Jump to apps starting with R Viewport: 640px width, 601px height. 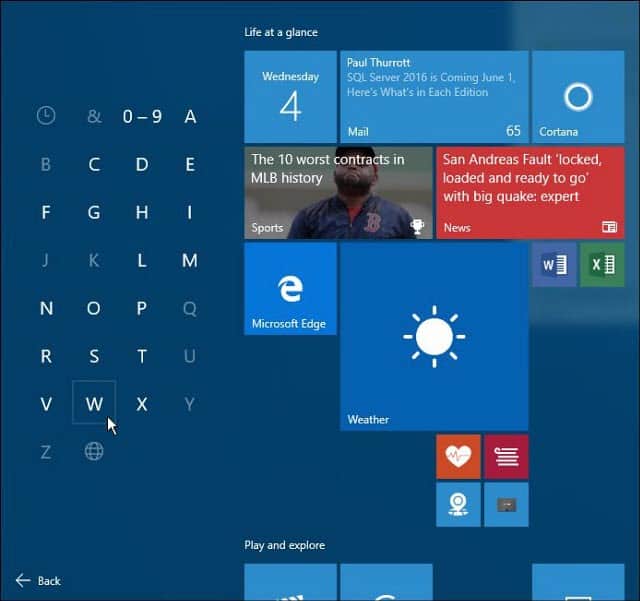coord(46,356)
